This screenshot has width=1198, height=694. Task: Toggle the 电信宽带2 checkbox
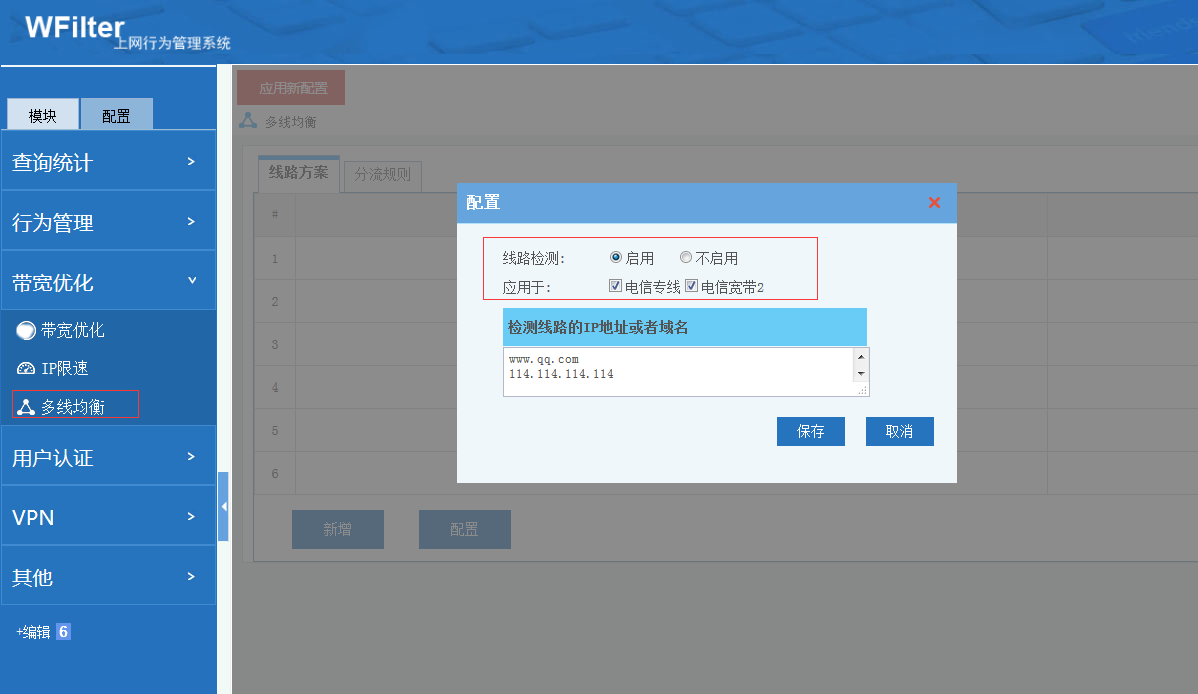(691, 287)
